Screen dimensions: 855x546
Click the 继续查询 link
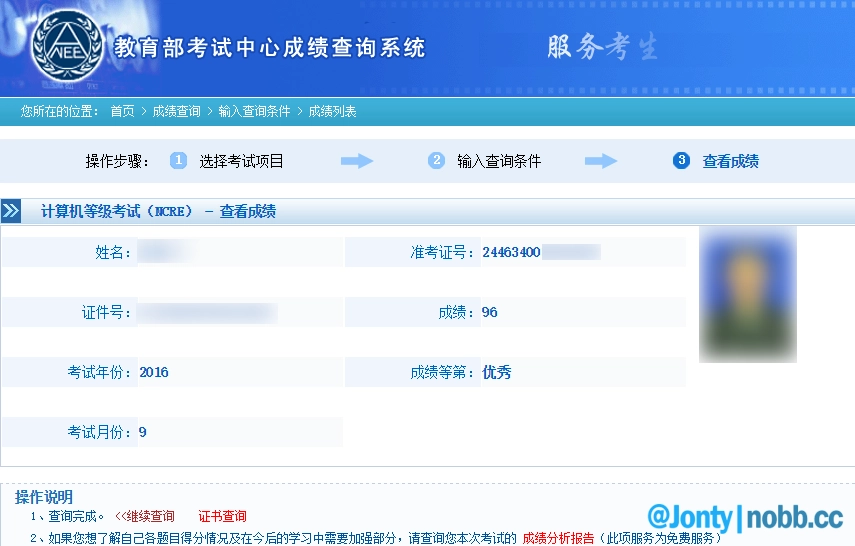[x=148, y=517]
